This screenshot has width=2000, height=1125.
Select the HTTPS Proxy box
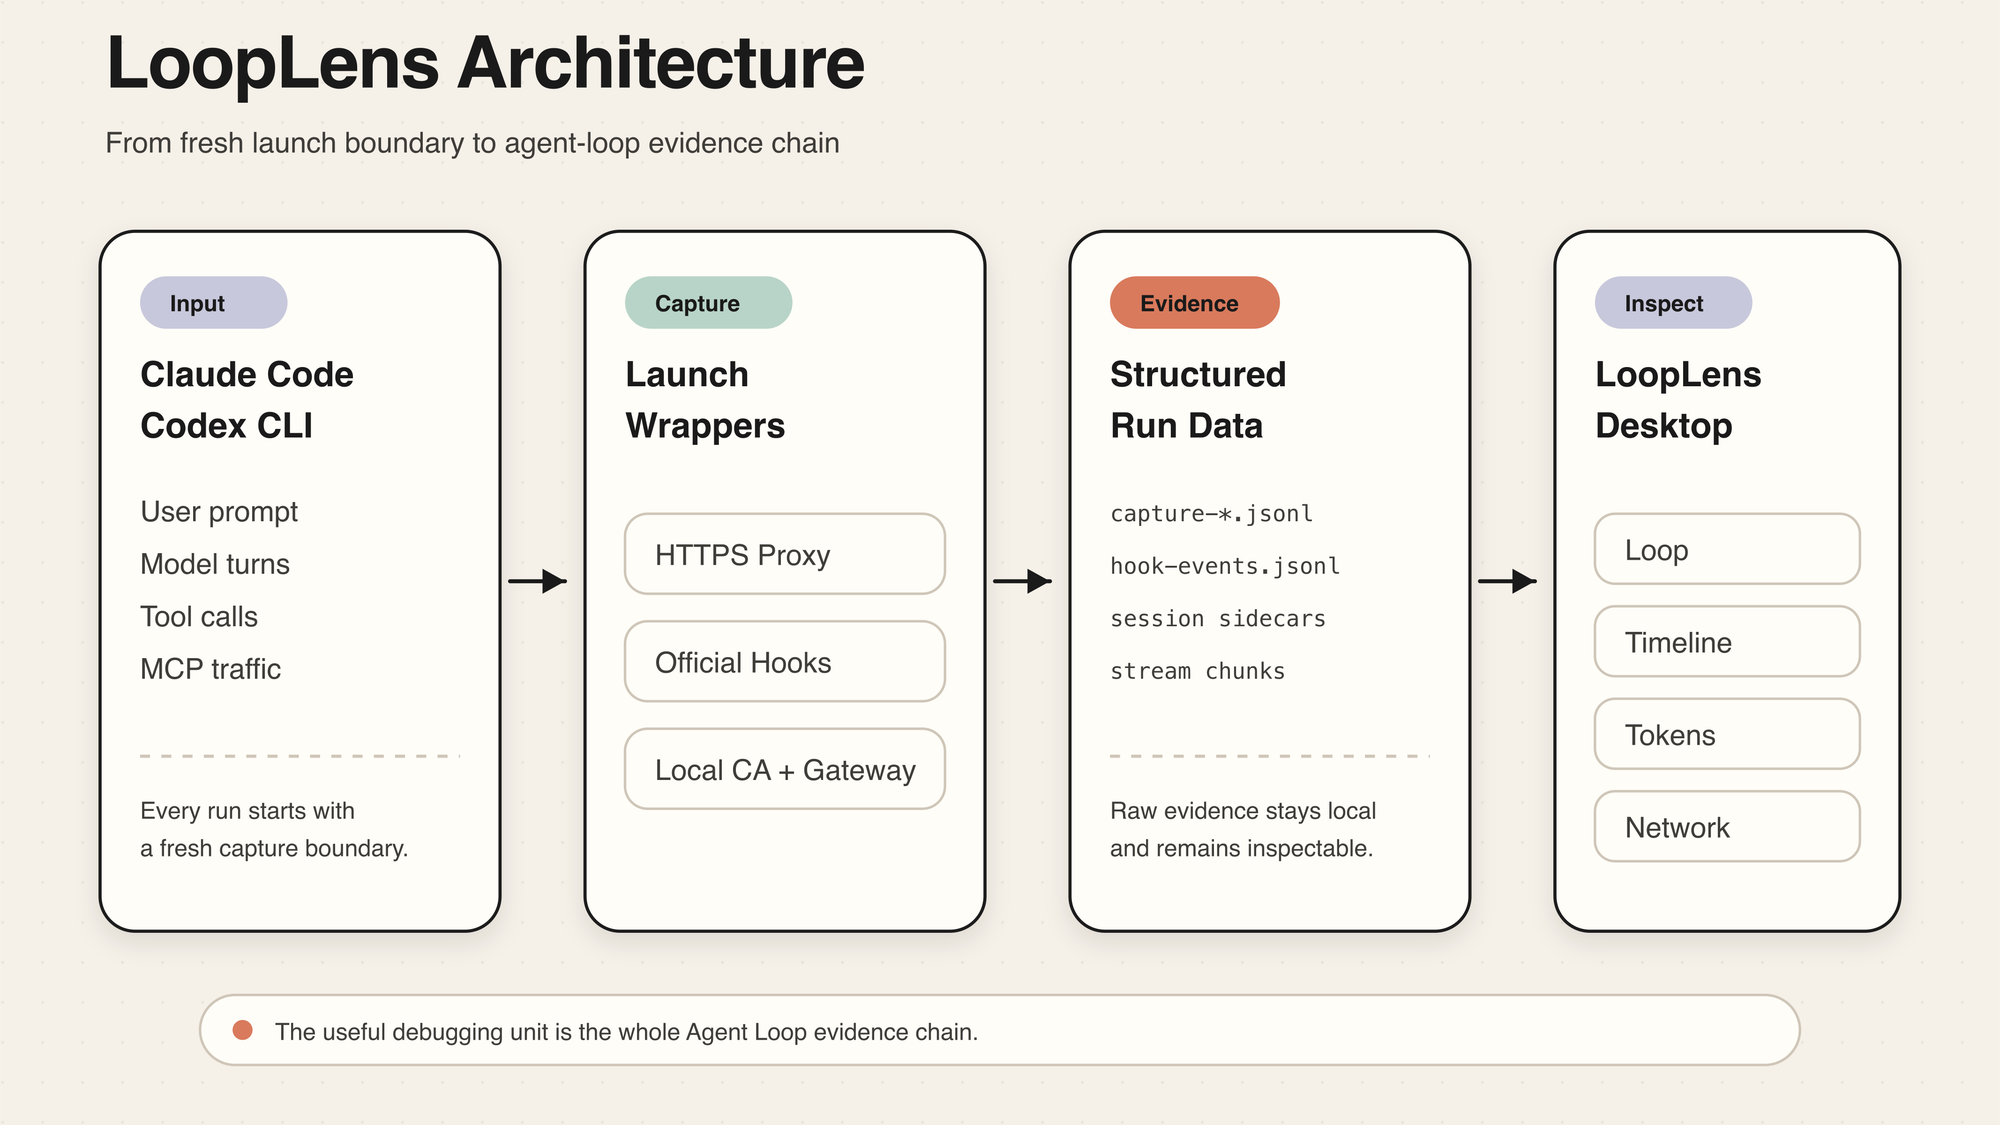[x=785, y=554]
